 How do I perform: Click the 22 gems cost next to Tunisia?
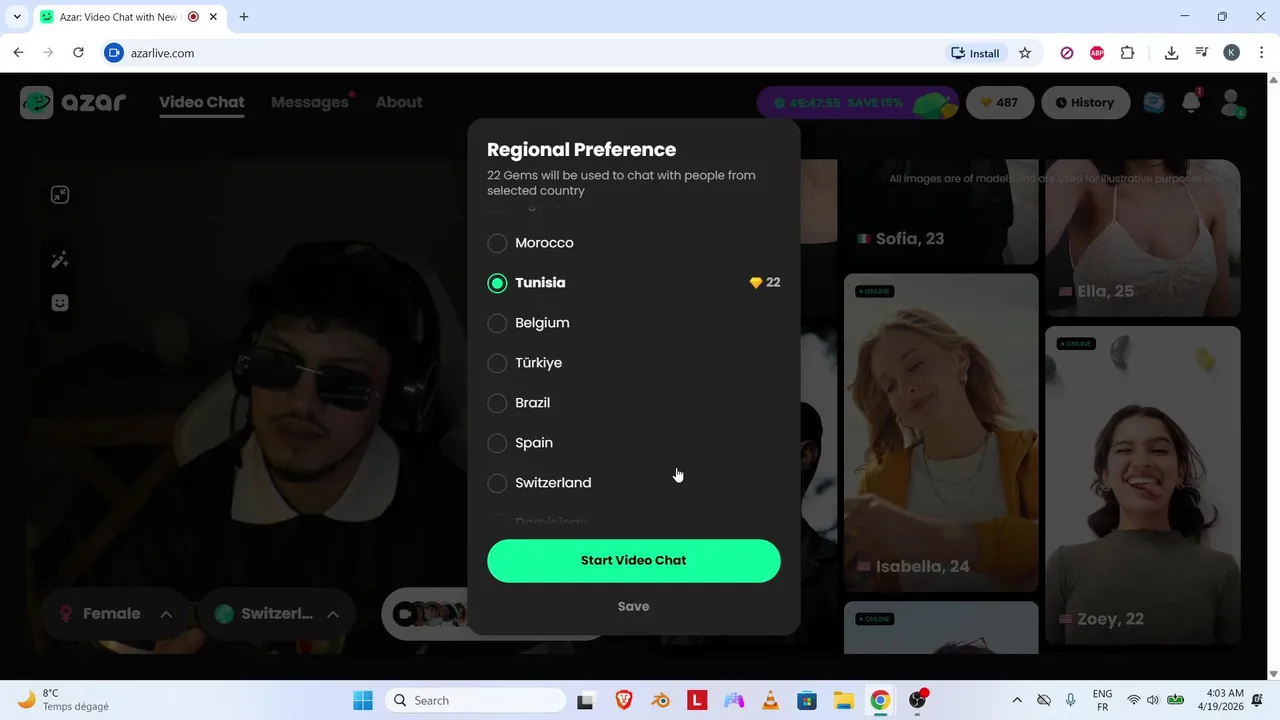(x=765, y=283)
